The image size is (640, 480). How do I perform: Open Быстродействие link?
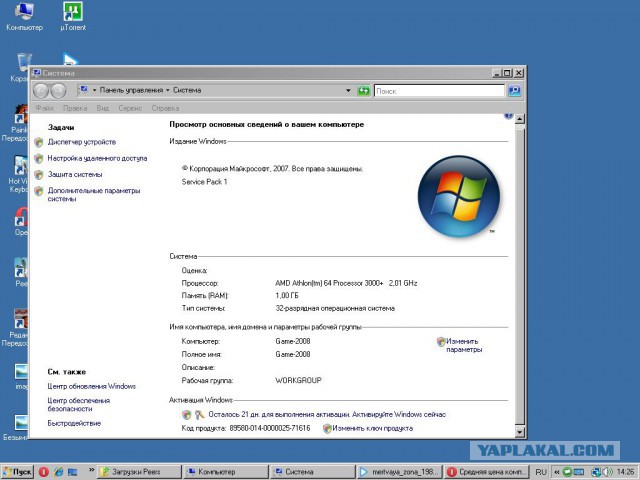click(74, 423)
